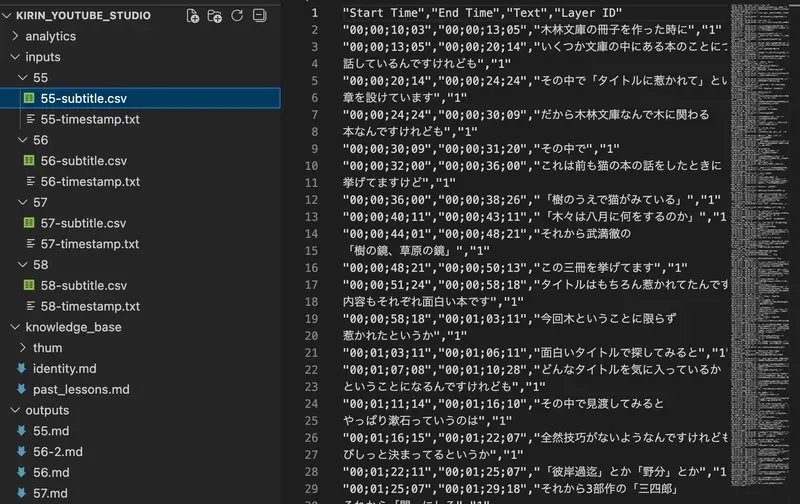This screenshot has height=504, width=800.
Task: Click the markdown icon beside 57.md
Action: 21,493
